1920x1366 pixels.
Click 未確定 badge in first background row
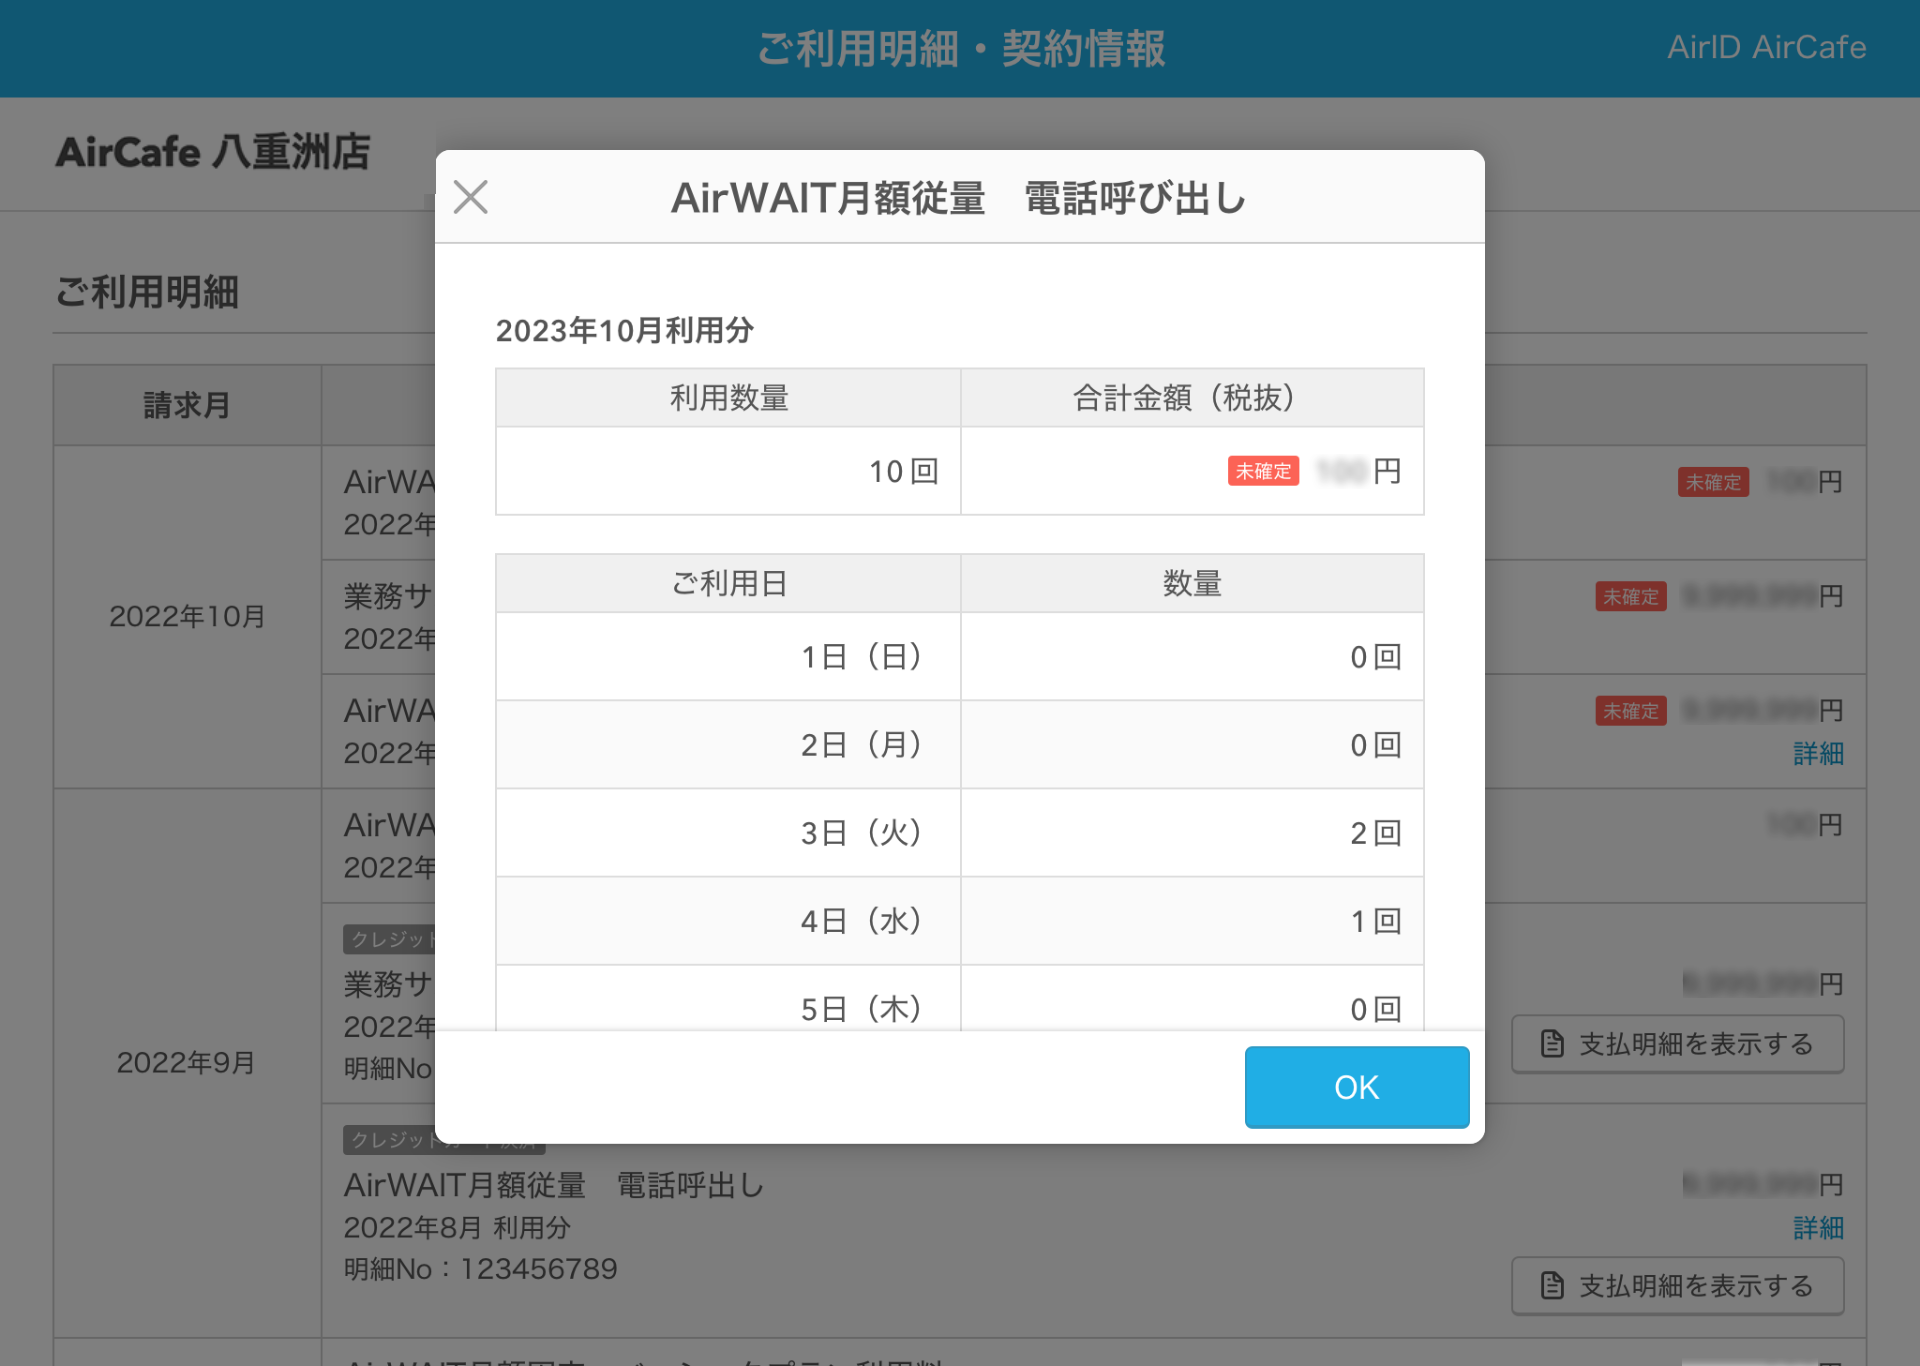1713,482
